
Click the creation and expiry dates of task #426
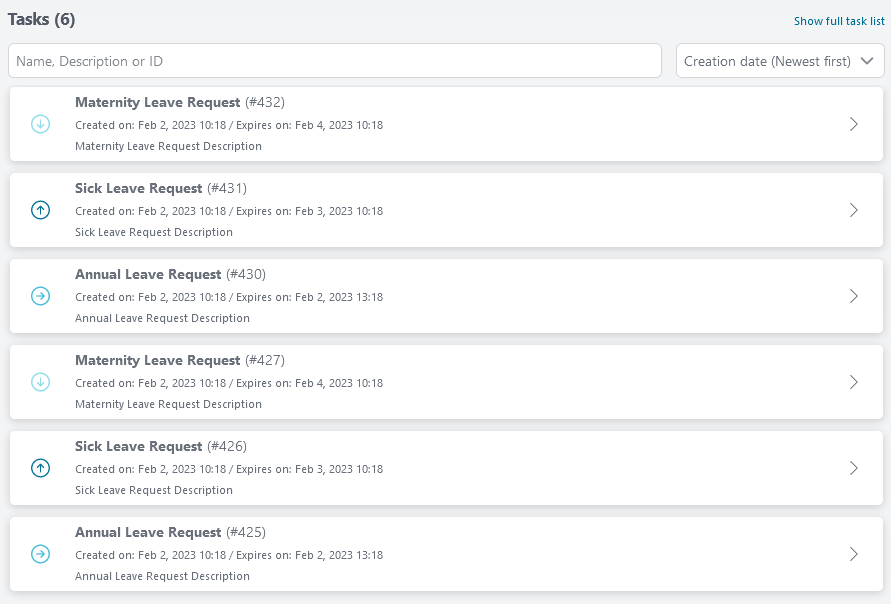point(229,469)
